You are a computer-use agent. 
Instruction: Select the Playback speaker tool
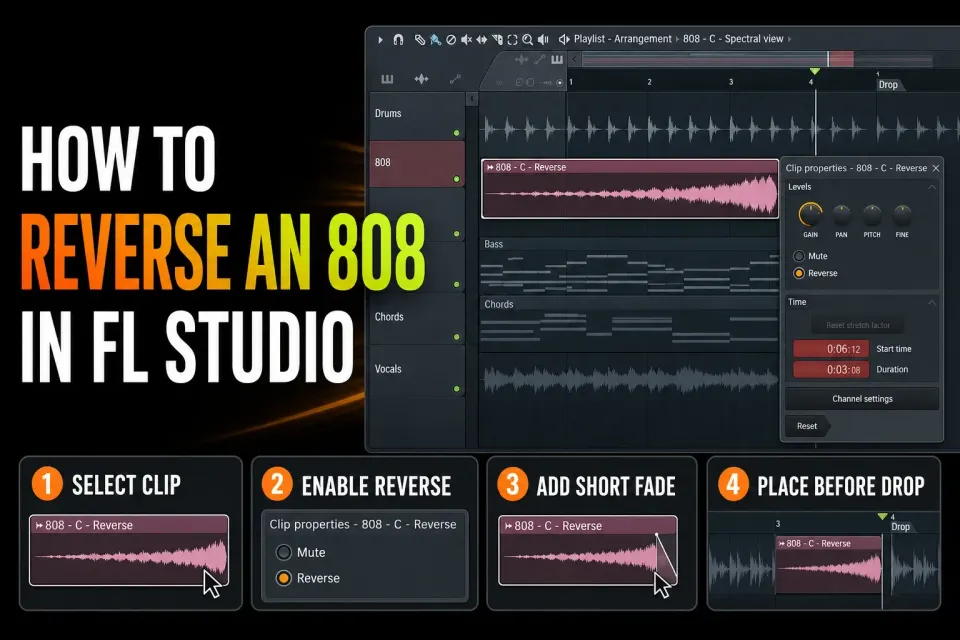(x=543, y=39)
